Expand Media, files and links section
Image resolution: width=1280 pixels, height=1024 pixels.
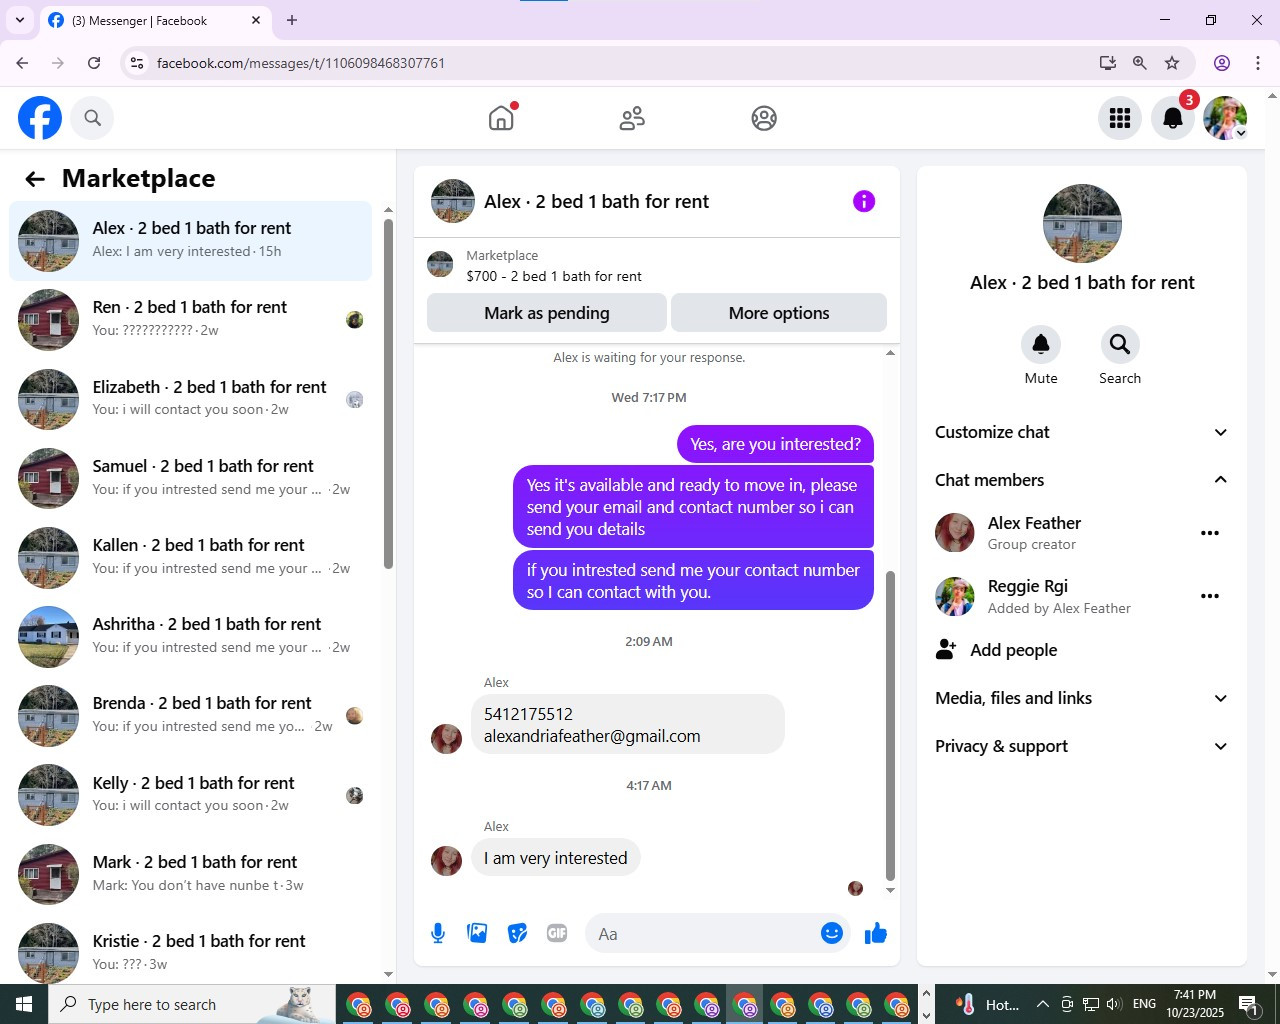click(x=1081, y=698)
